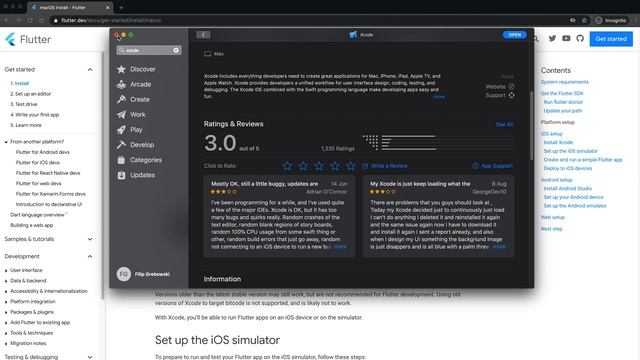Open Play category in App Store sidebar
This screenshot has width=640, height=360.
point(129,130)
